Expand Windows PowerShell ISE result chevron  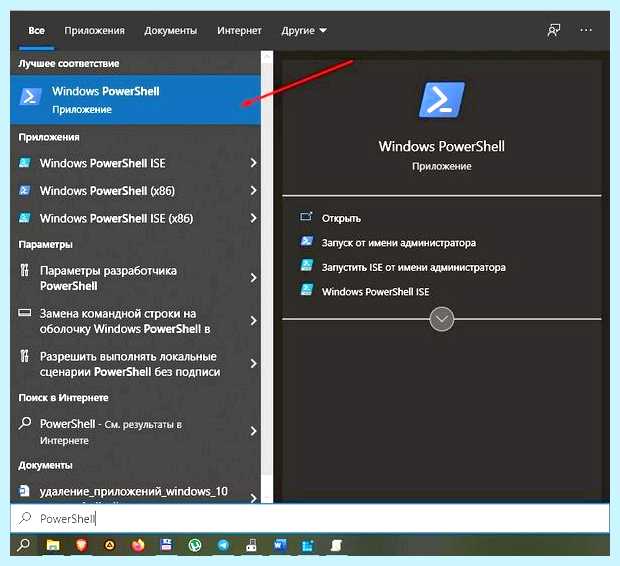(253, 163)
